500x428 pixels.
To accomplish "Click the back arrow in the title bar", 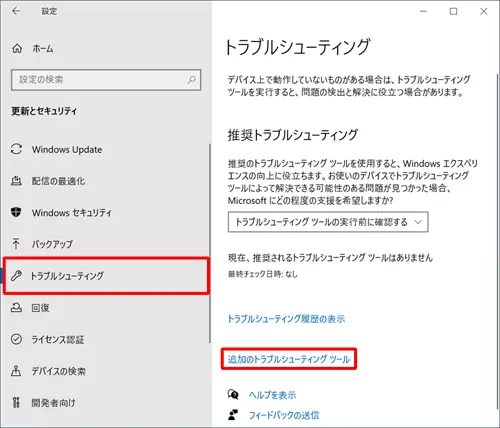I will click(16, 11).
